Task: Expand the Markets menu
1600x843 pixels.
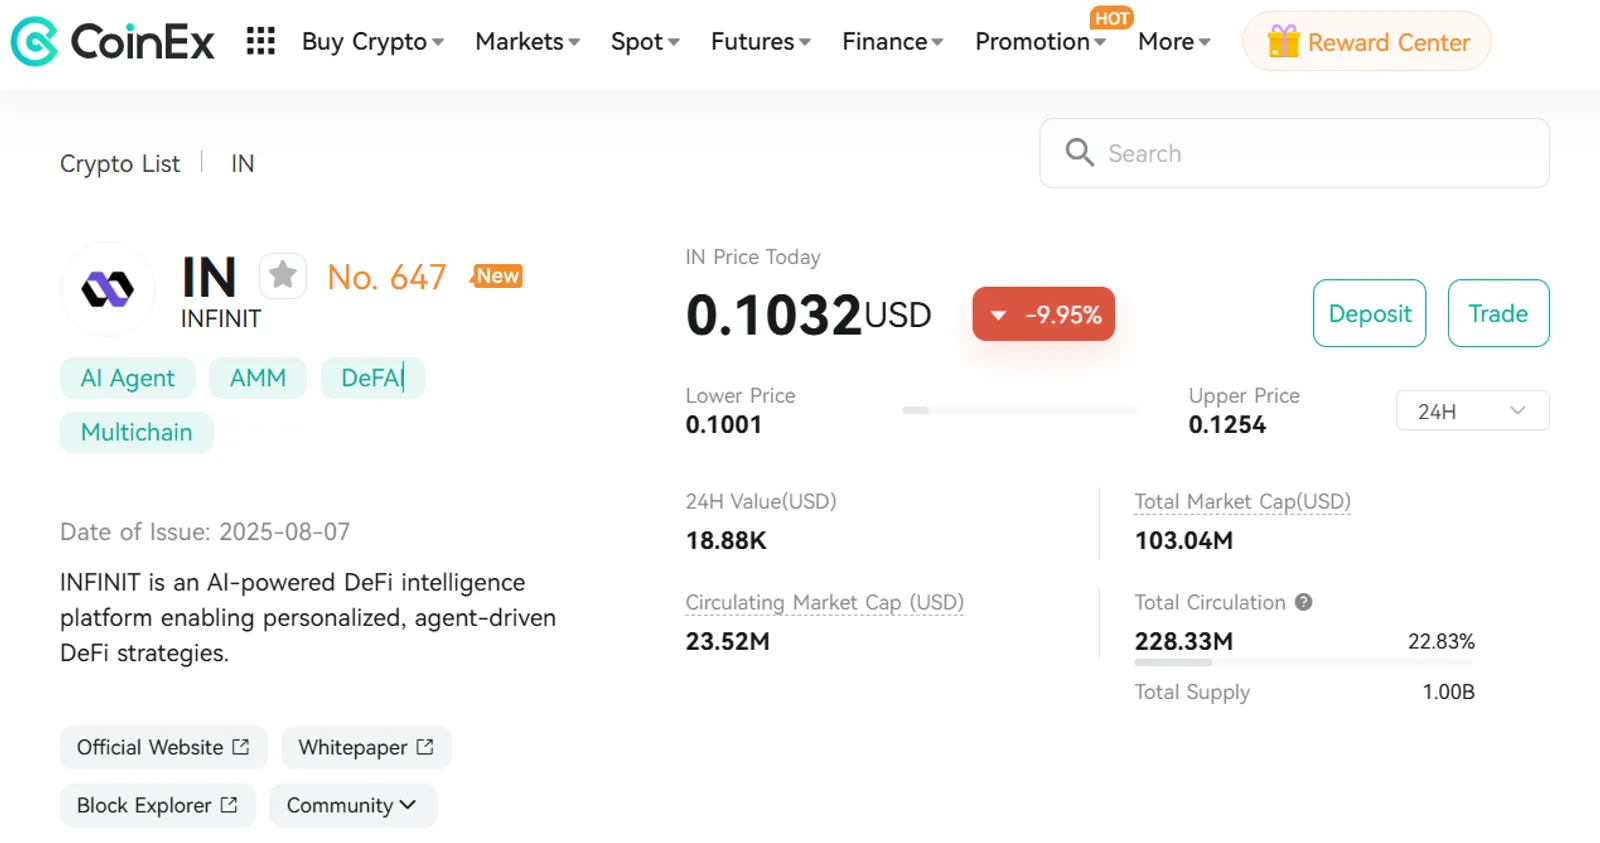Action: [x=527, y=42]
